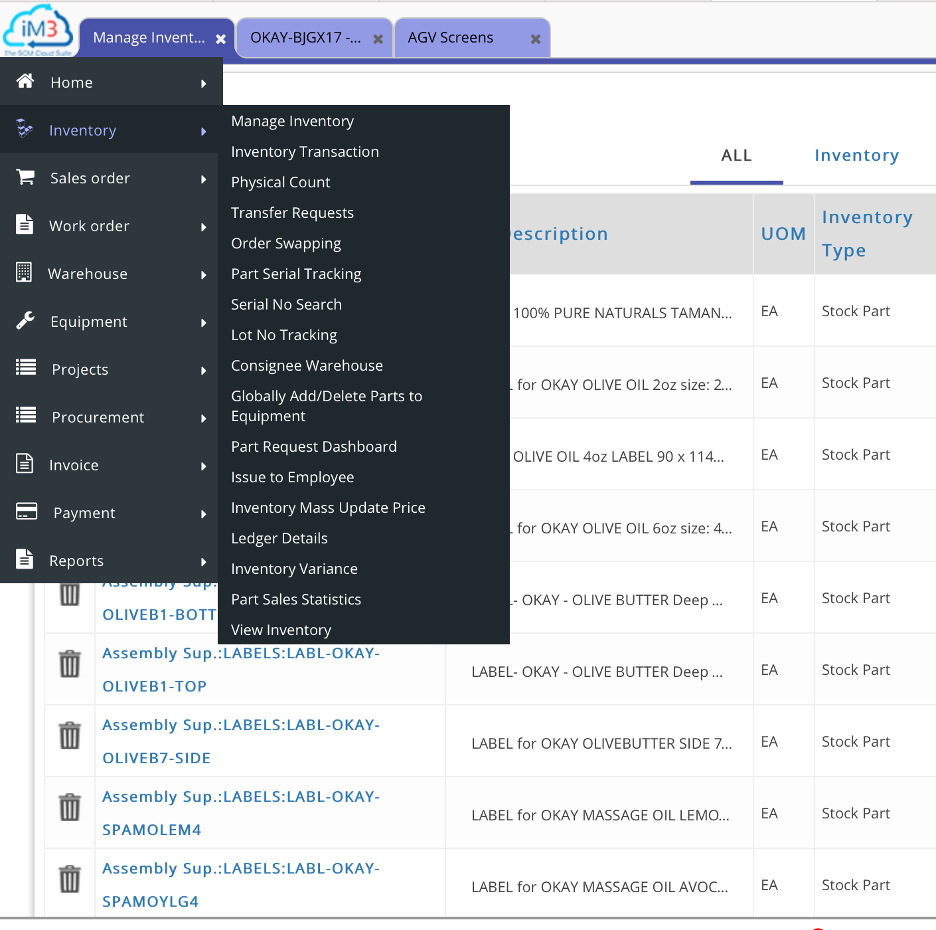Open Globally Add/Delete Parts to Equipment
The height and width of the screenshot is (930, 936).
point(327,406)
